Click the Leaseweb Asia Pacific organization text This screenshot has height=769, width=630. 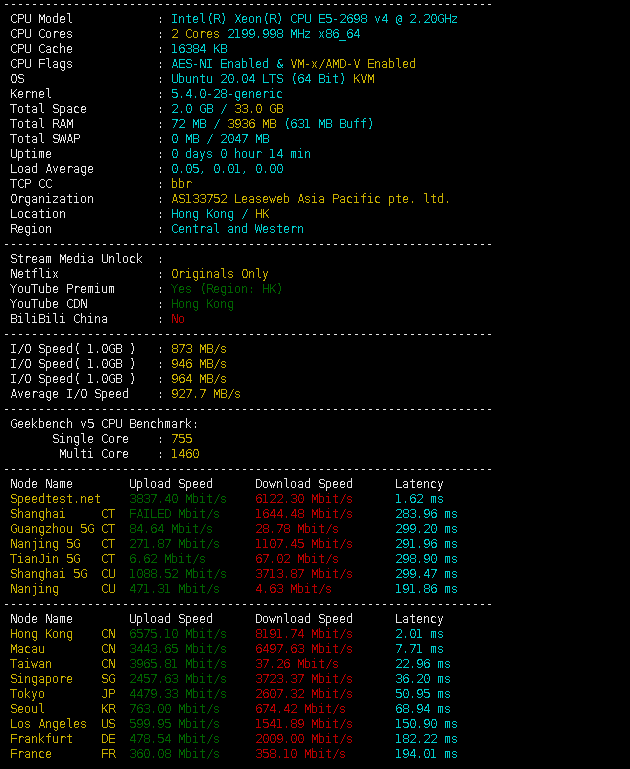[x=310, y=199]
